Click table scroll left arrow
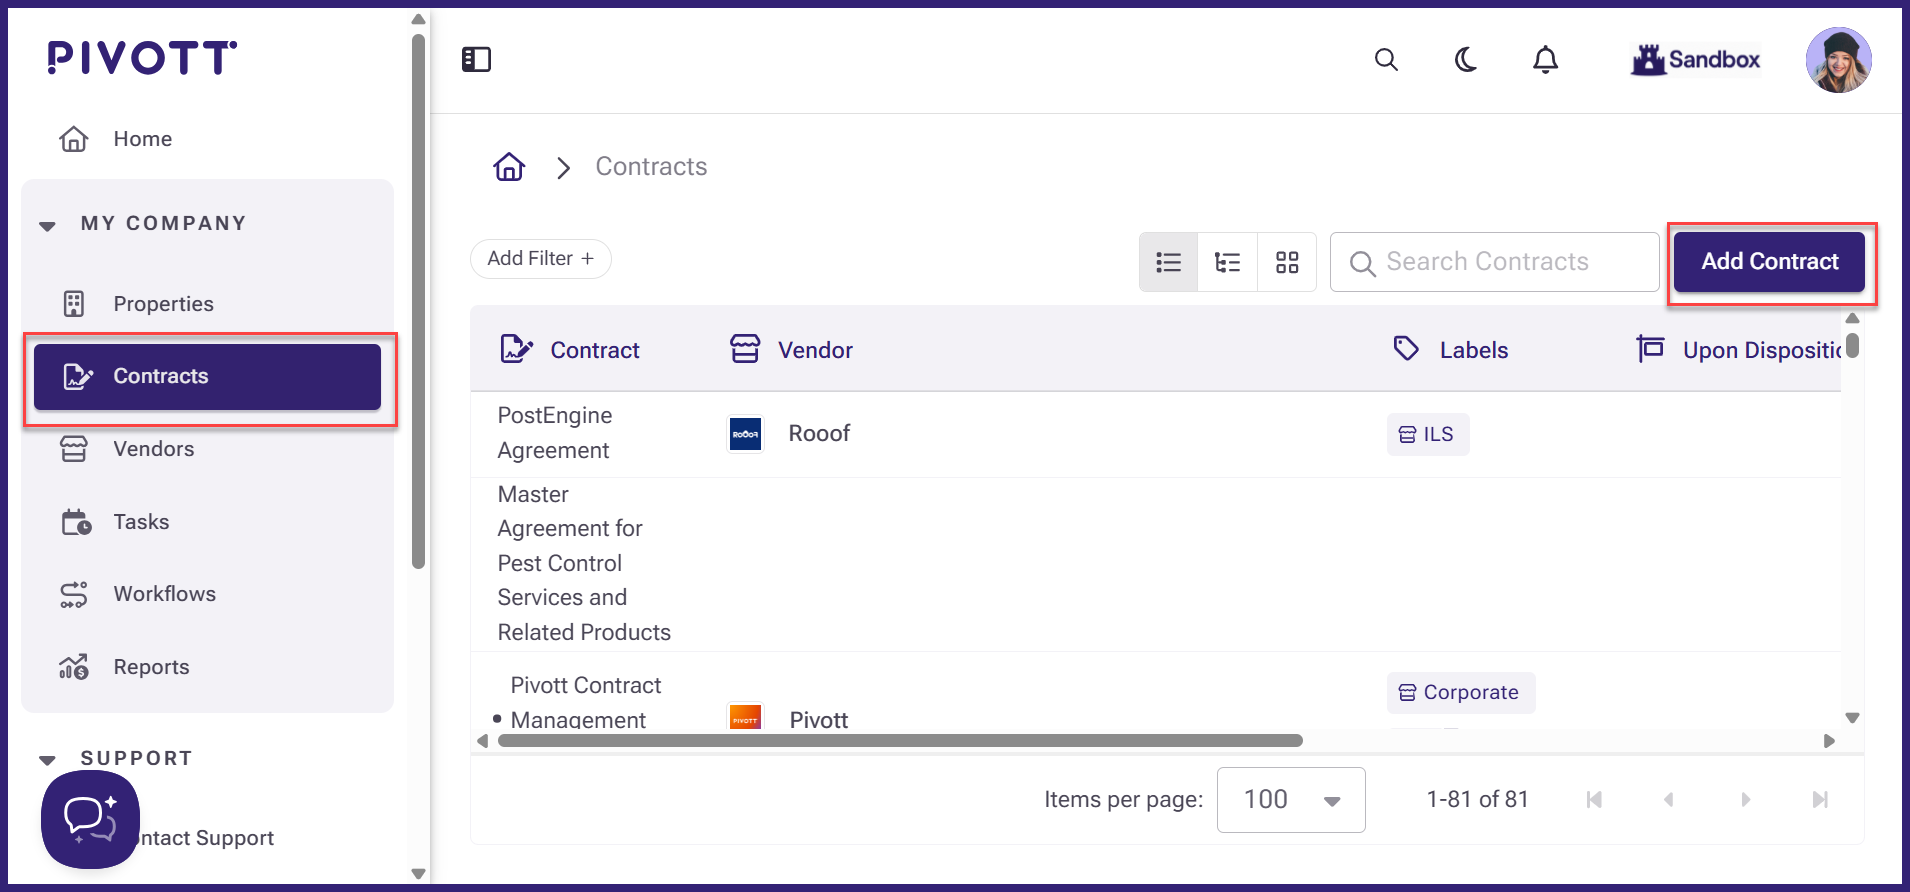This screenshot has width=1910, height=892. (x=482, y=741)
